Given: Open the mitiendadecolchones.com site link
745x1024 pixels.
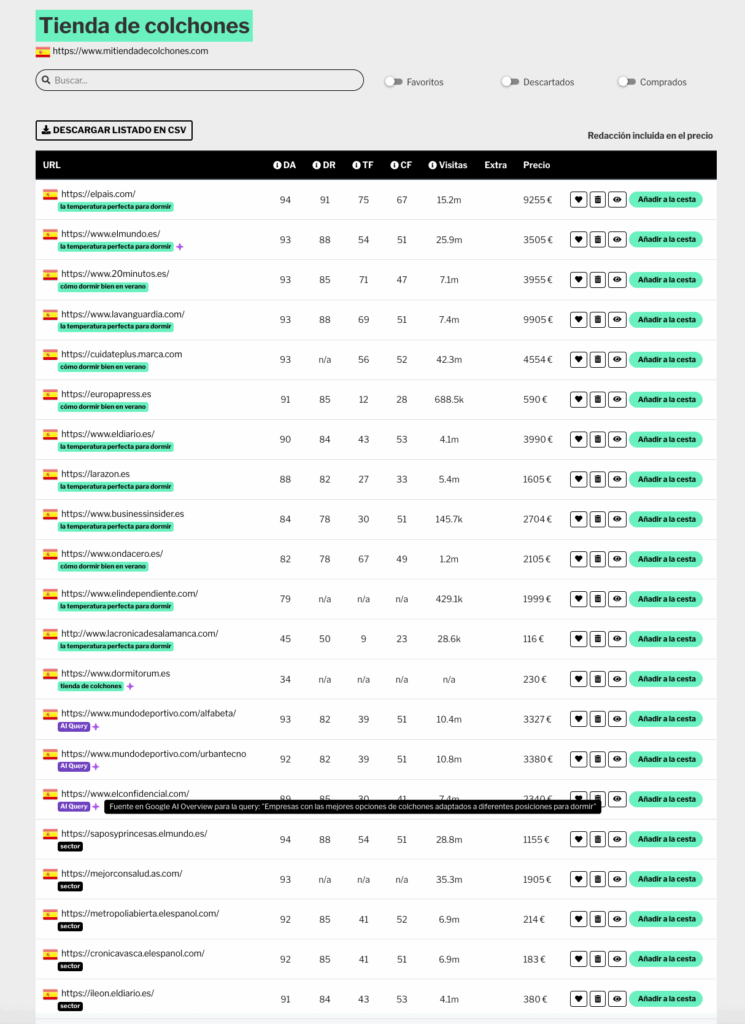Looking at the screenshot, I should pos(130,51).
